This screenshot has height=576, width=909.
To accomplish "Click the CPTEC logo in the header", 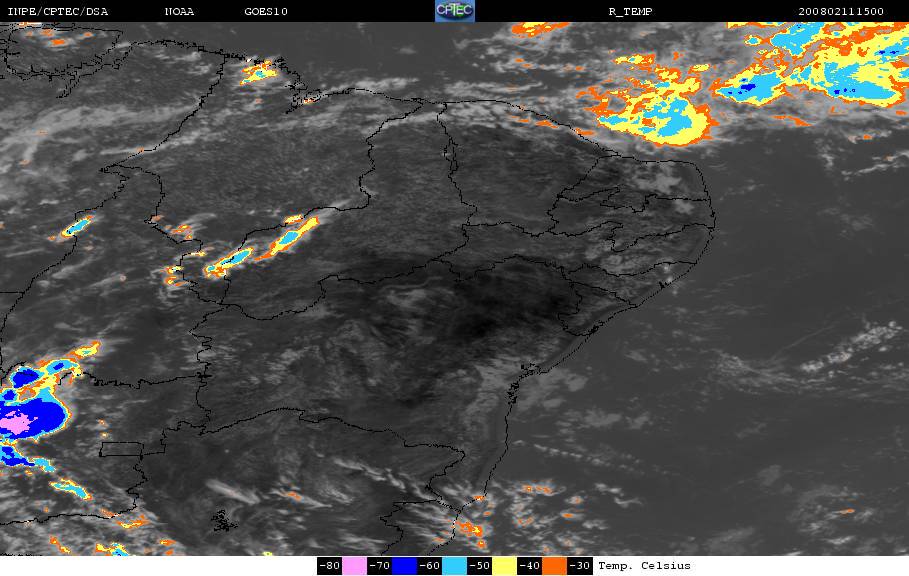I will [x=454, y=11].
